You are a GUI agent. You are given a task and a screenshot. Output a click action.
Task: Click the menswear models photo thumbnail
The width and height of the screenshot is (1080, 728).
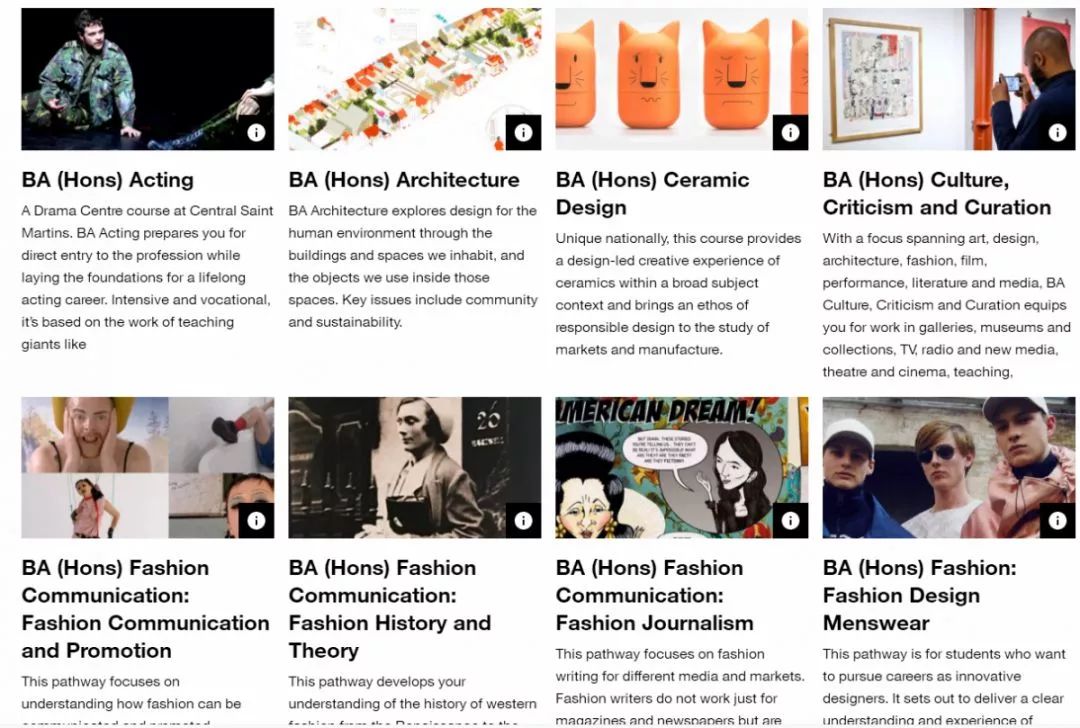(948, 468)
